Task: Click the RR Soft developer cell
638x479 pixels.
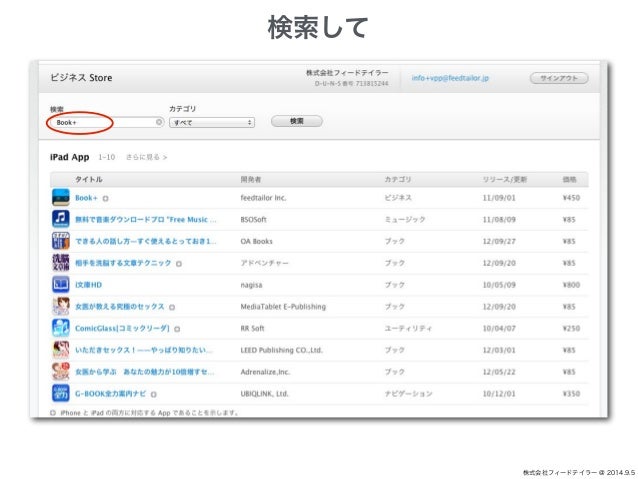Action: 252,328
